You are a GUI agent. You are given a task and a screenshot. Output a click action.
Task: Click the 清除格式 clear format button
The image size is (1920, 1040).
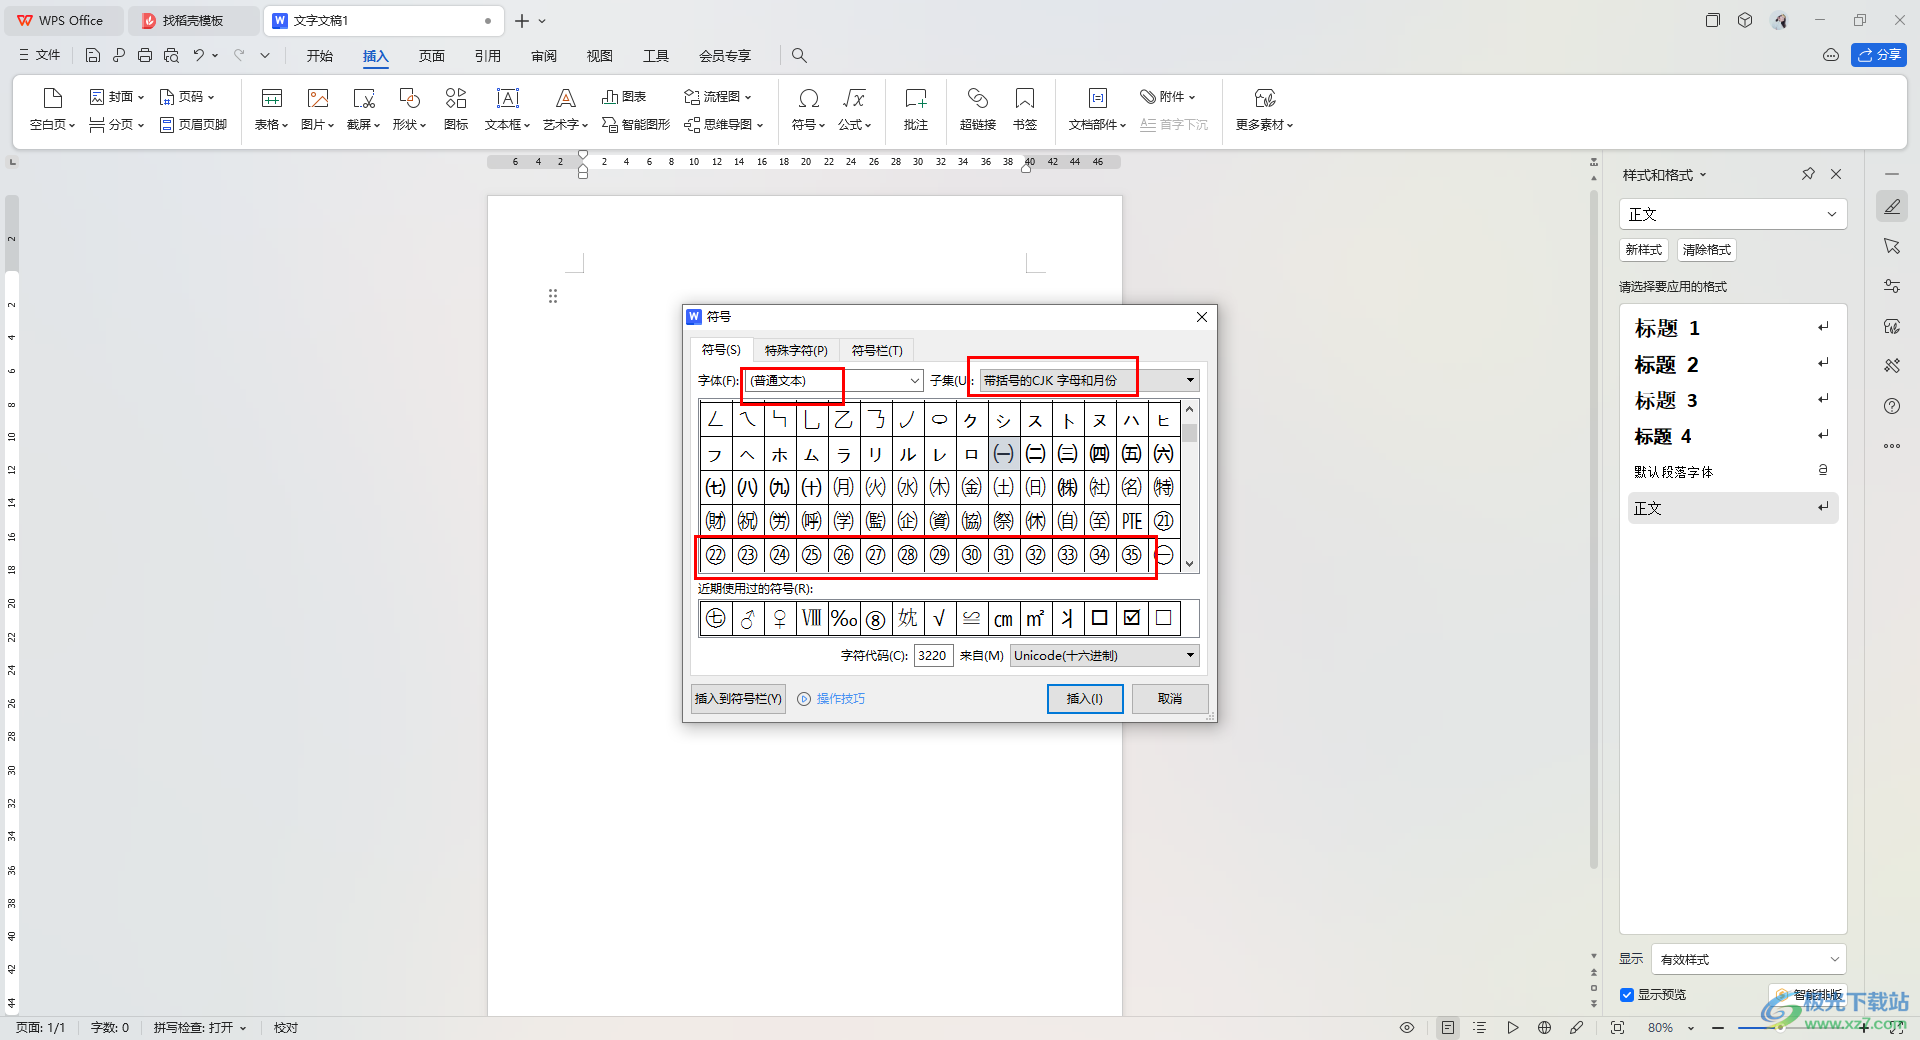(1707, 250)
